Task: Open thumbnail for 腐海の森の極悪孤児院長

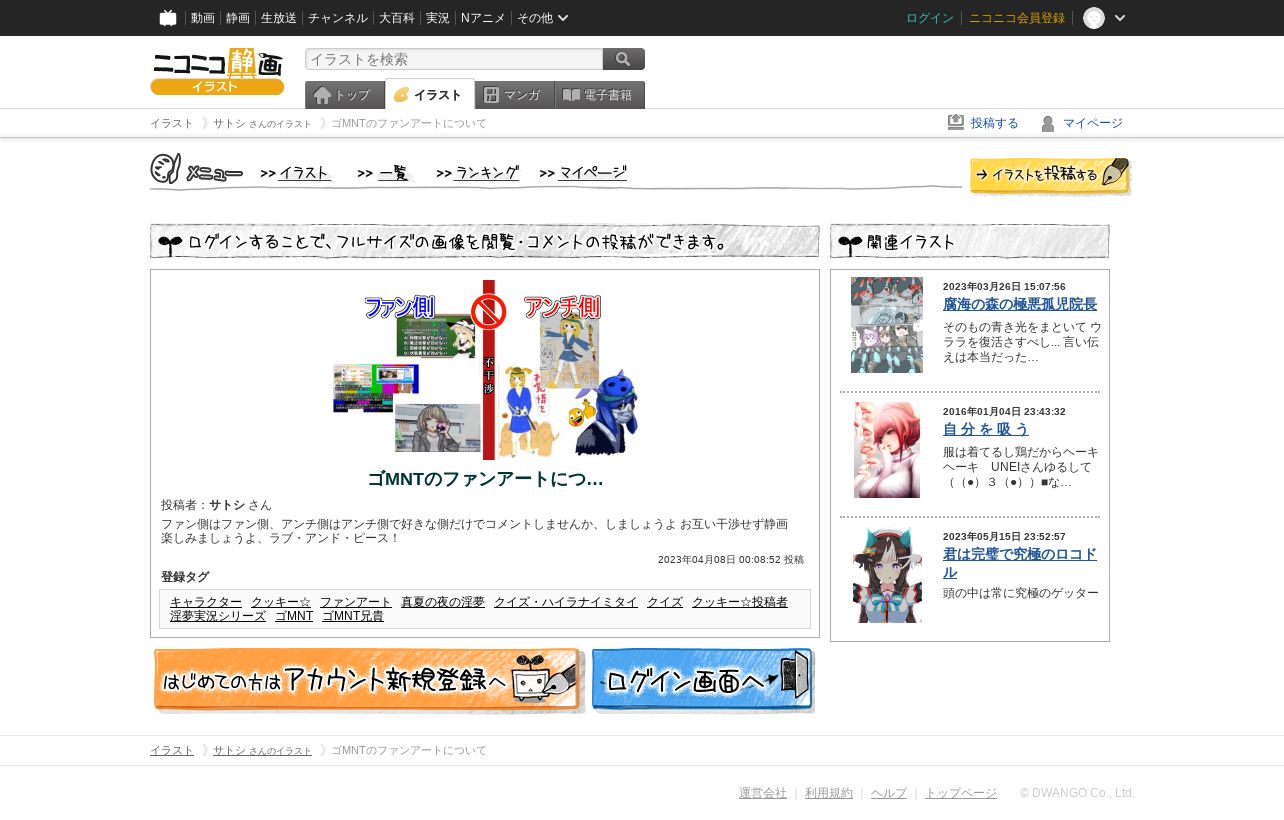Action: tap(887, 325)
